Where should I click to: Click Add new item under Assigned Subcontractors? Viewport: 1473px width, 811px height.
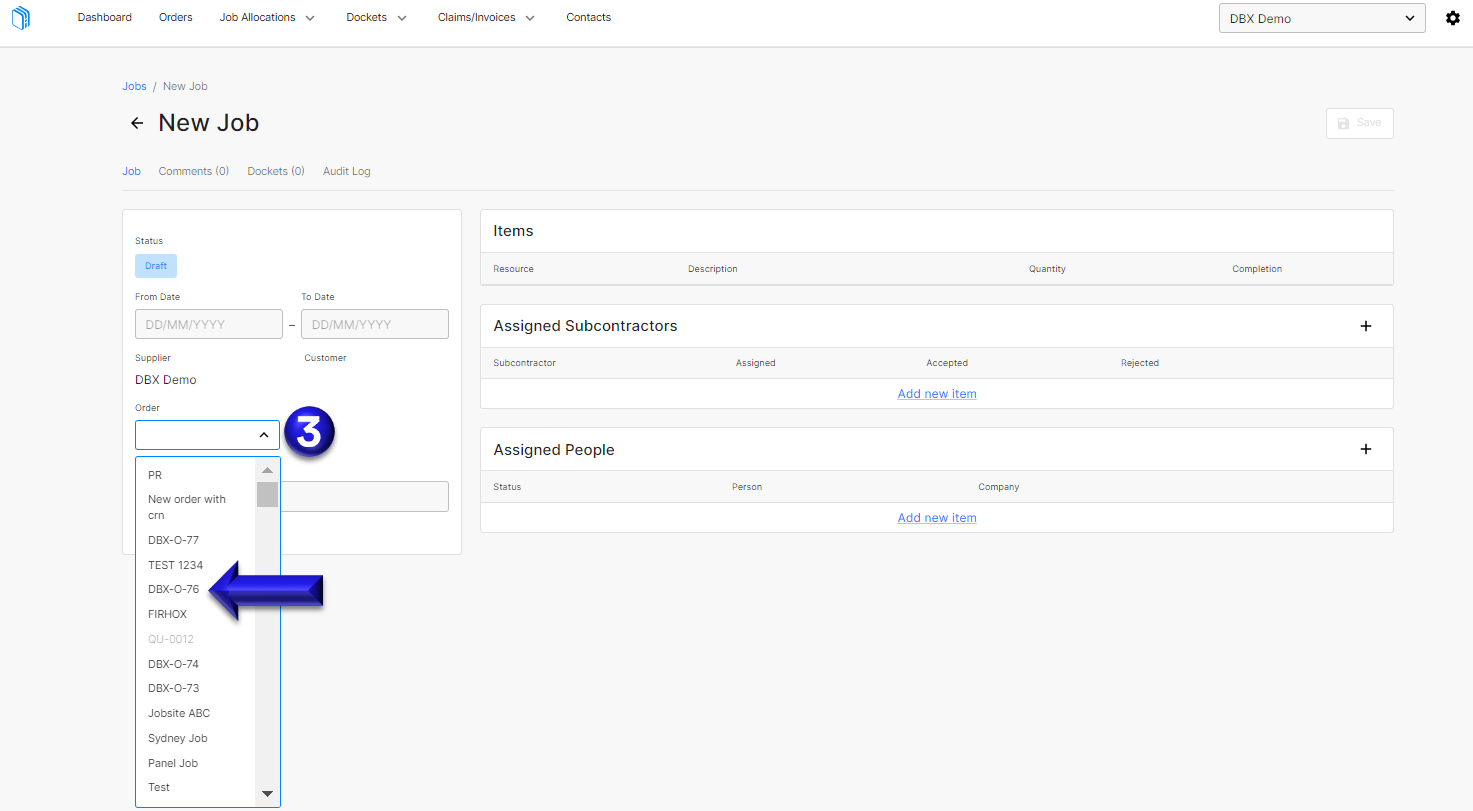point(936,393)
